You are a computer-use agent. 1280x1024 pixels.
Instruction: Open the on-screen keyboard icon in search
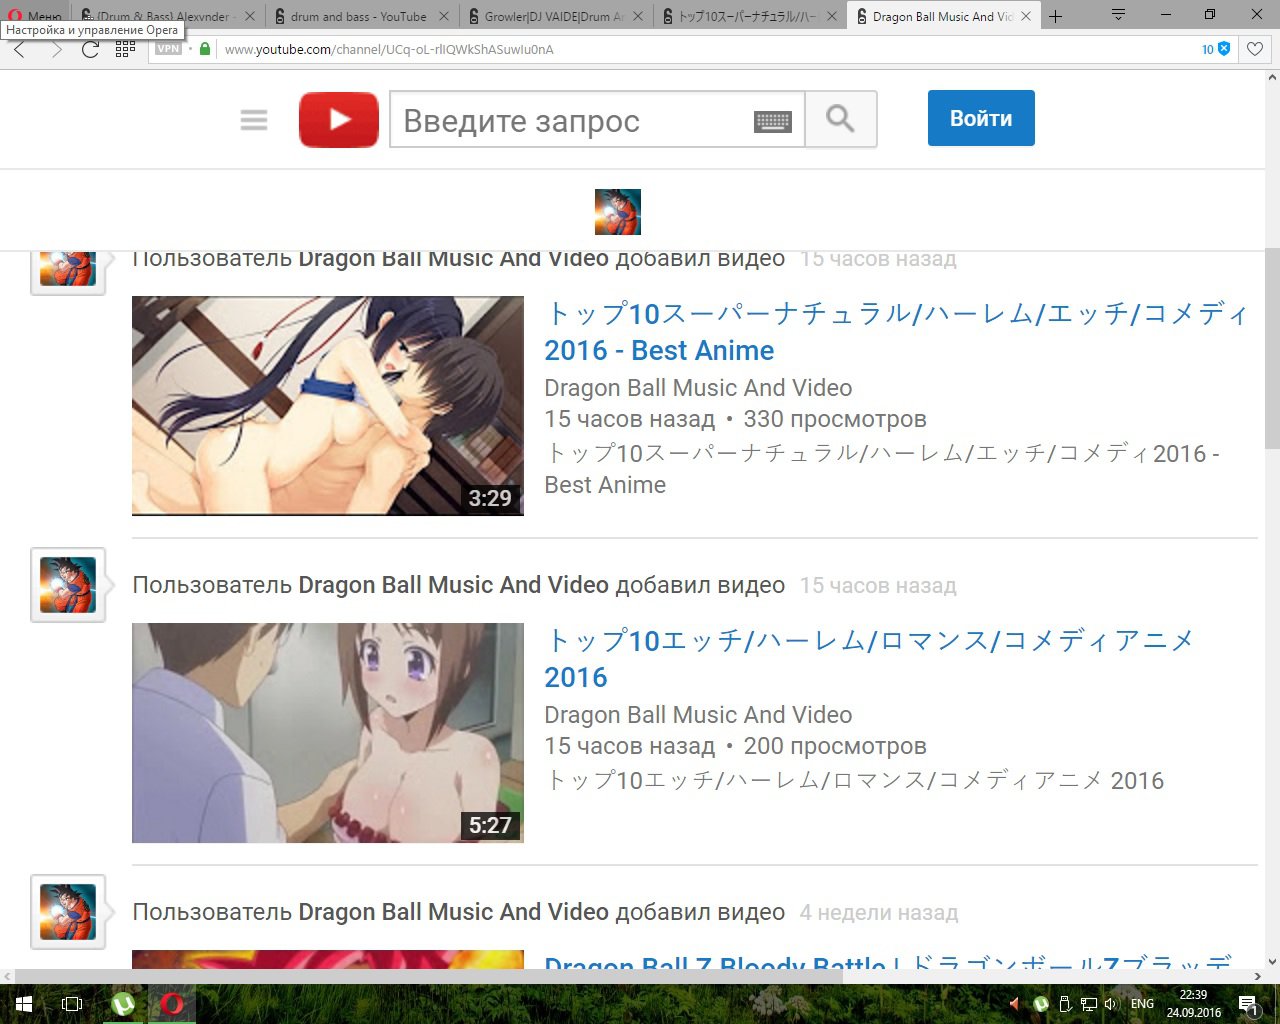[772, 121]
